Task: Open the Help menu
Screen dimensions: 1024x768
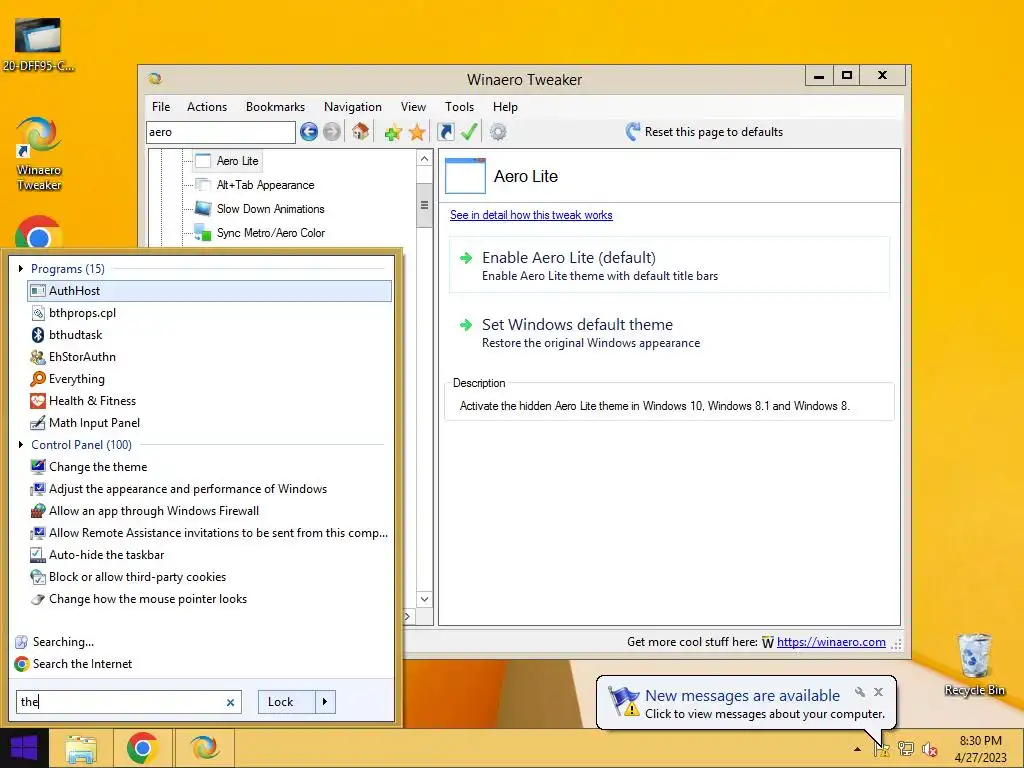Action: pos(505,106)
